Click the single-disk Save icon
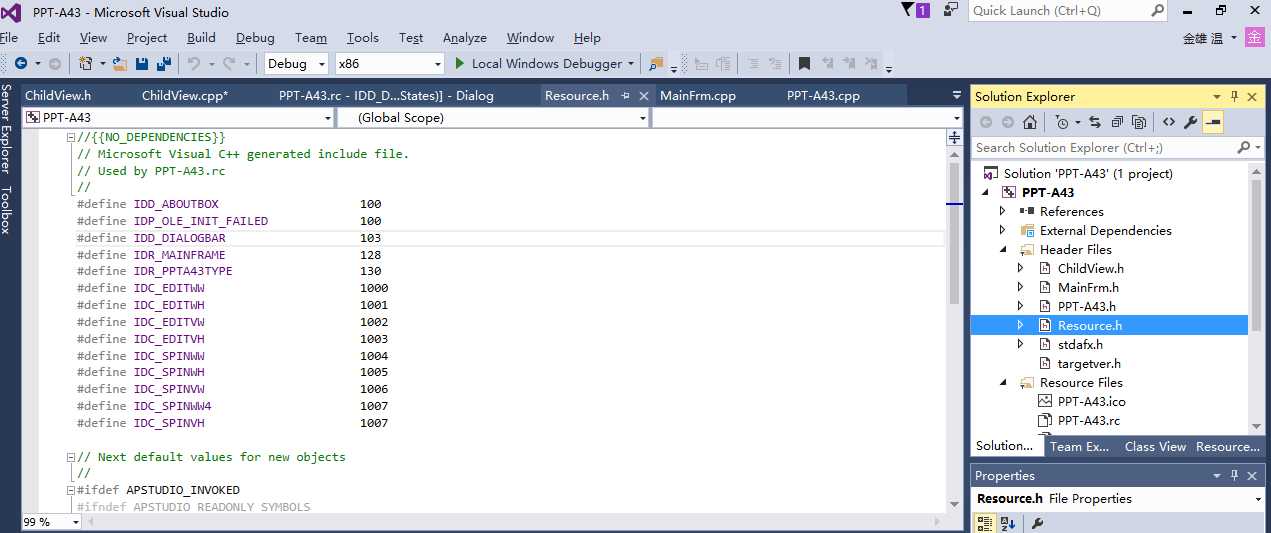1271x533 pixels. 142,63
